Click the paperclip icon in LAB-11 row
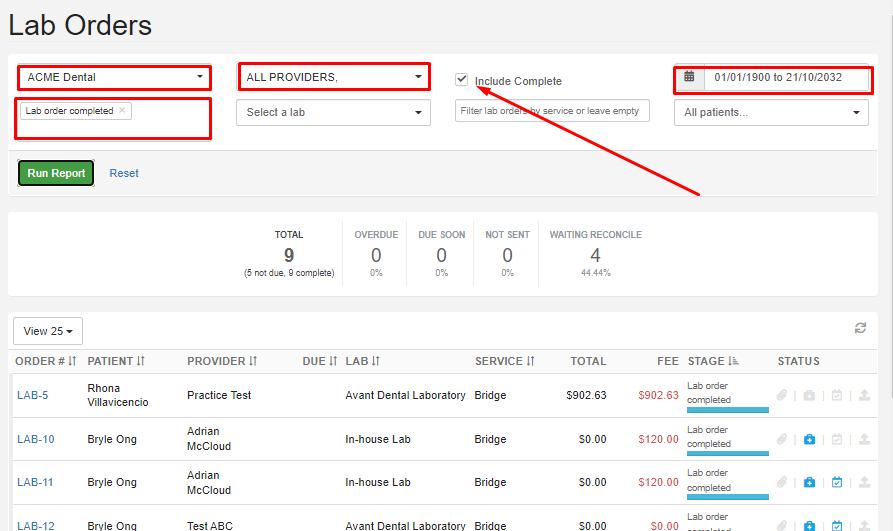 [782, 482]
